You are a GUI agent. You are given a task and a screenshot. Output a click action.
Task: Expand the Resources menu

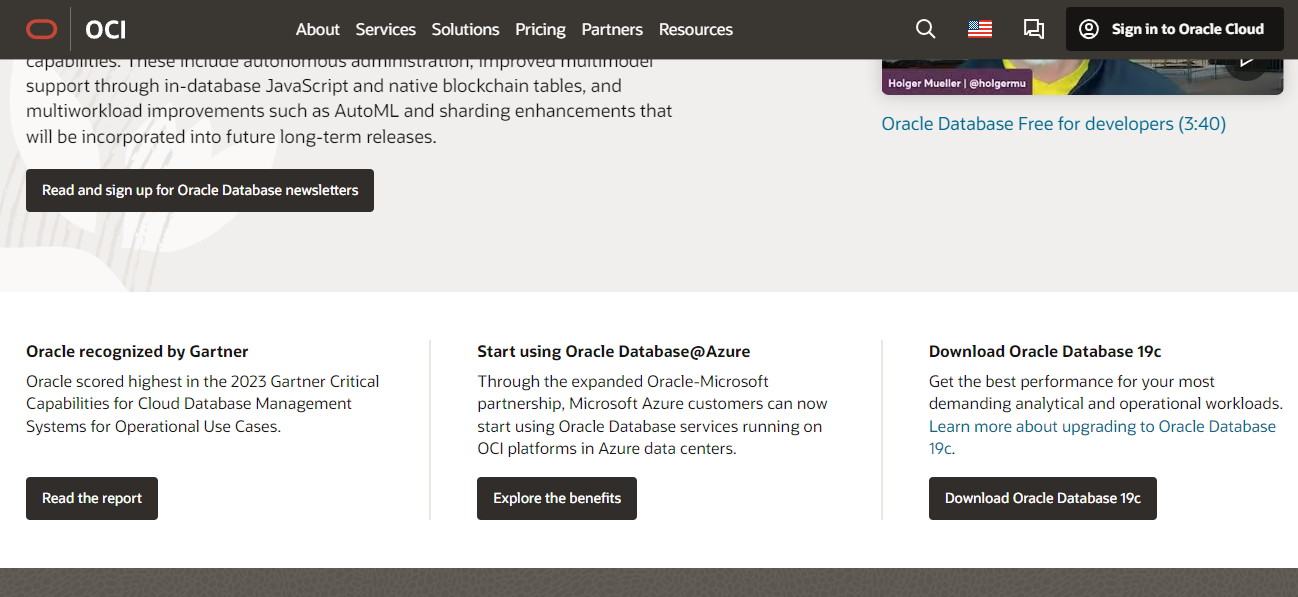695,29
